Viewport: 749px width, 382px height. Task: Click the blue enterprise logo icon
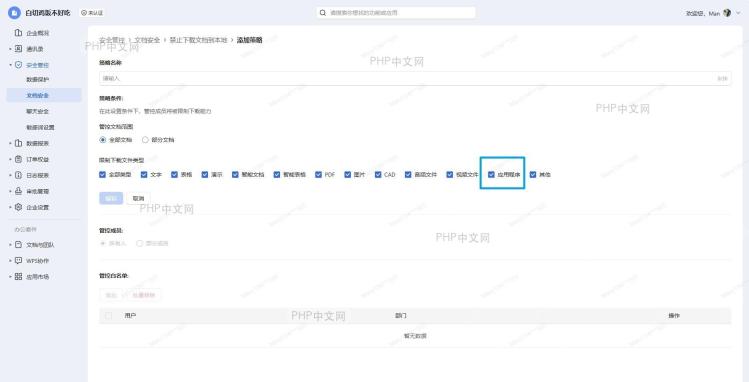pyautogui.click(x=14, y=13)
